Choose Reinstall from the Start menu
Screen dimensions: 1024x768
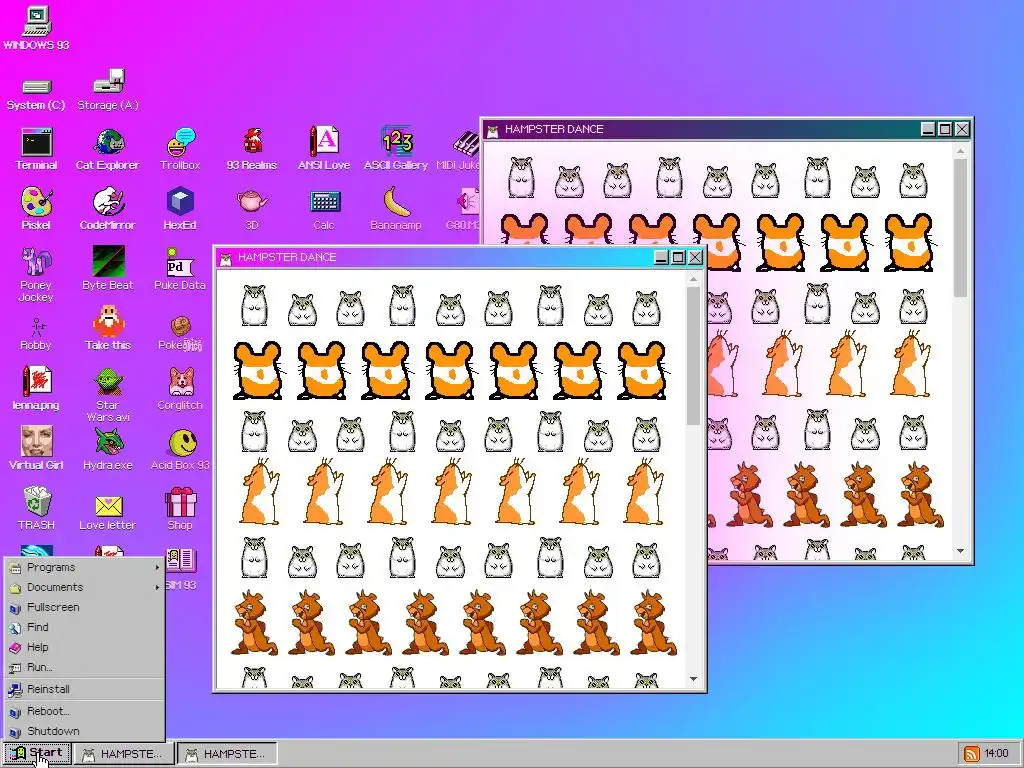click(84, 689)
